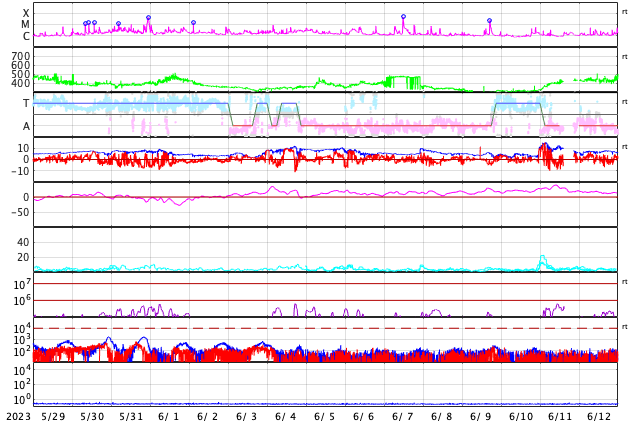Click the '500' speed axis label

pos(21,74)
